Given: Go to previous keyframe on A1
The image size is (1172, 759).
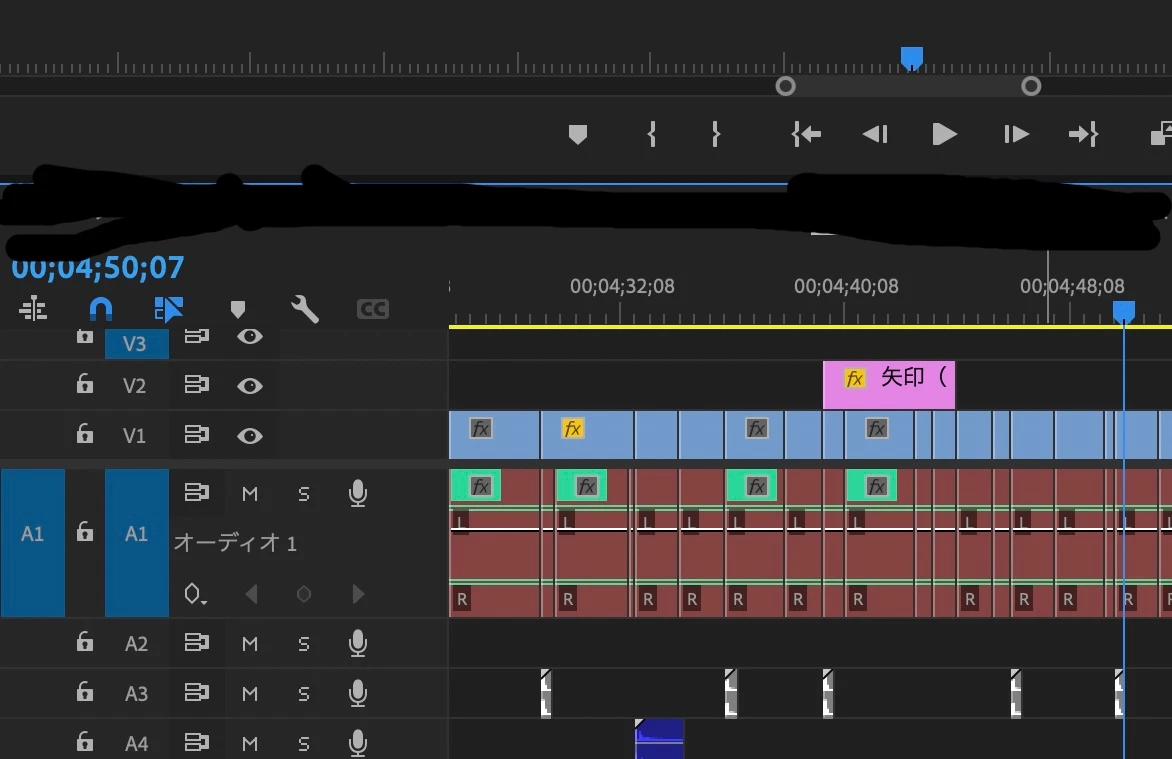Looking at the screenshot, I should click(x=251, y=594).
